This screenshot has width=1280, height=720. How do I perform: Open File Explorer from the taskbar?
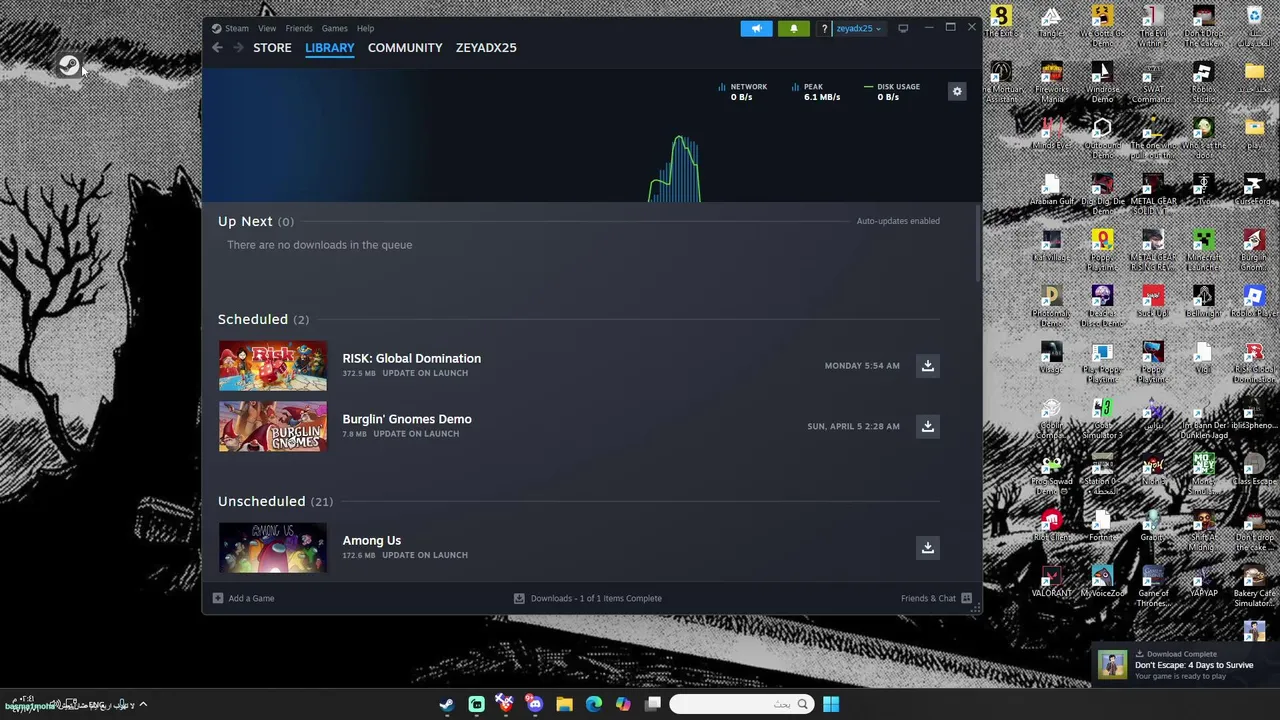[x=564, y=704]
